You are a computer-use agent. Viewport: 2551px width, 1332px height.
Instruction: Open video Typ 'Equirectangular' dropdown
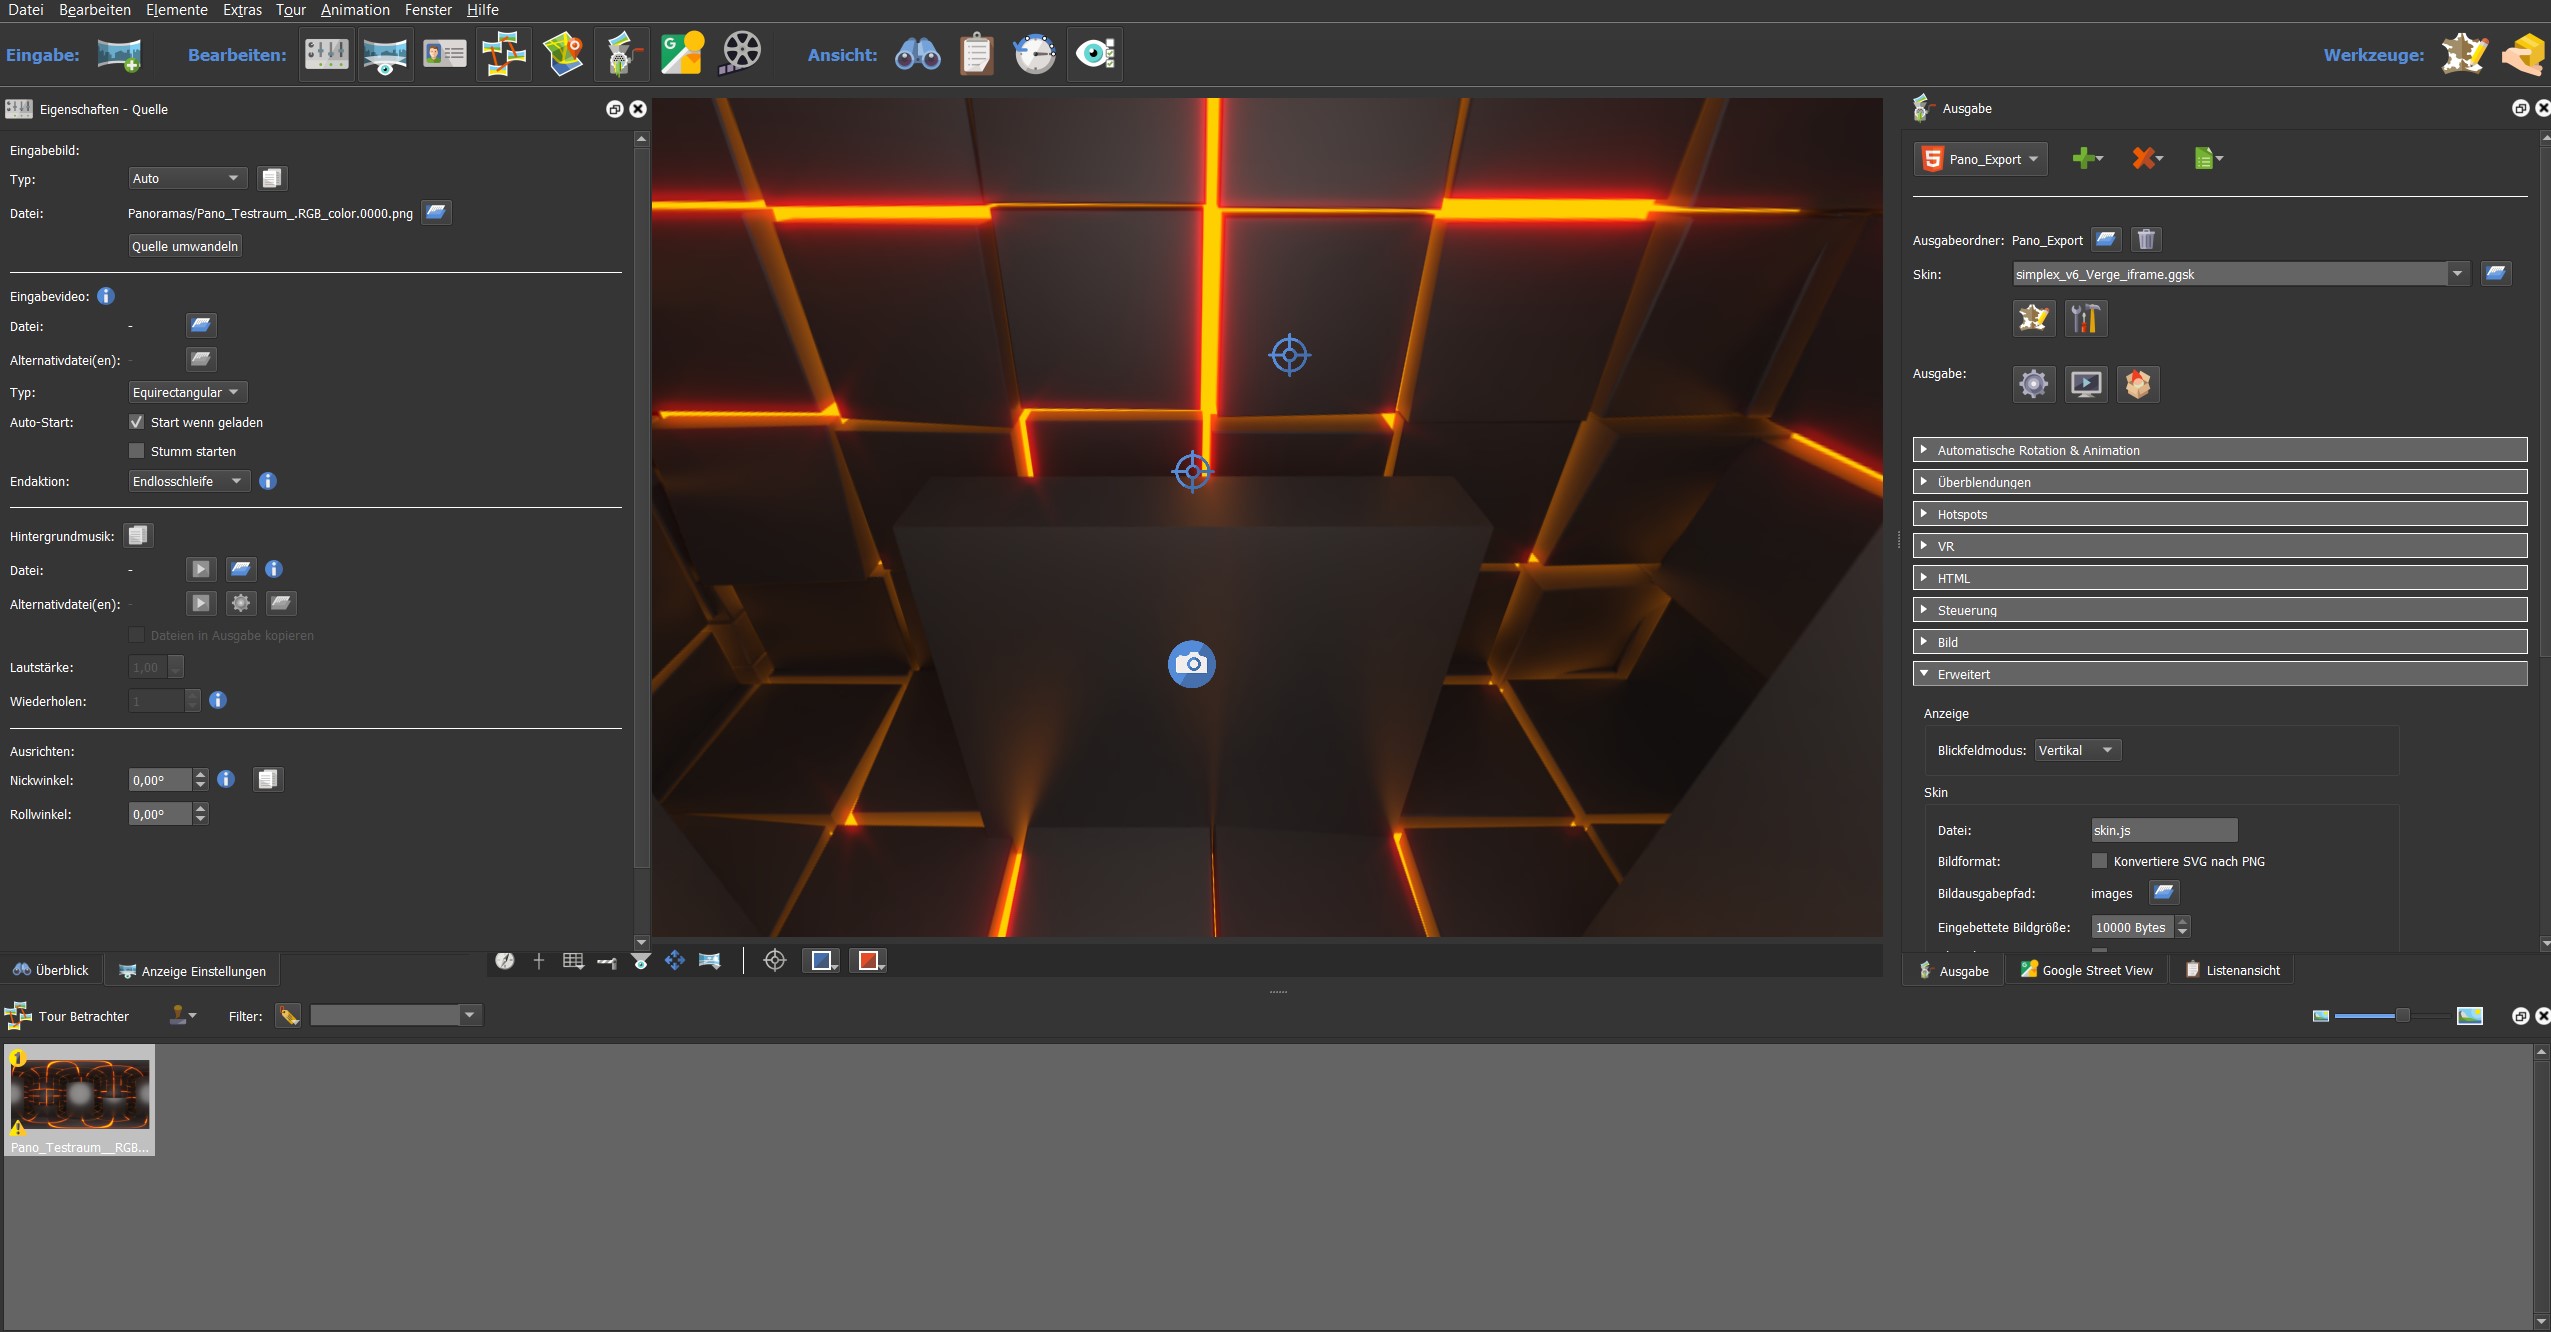pos(187,392)
